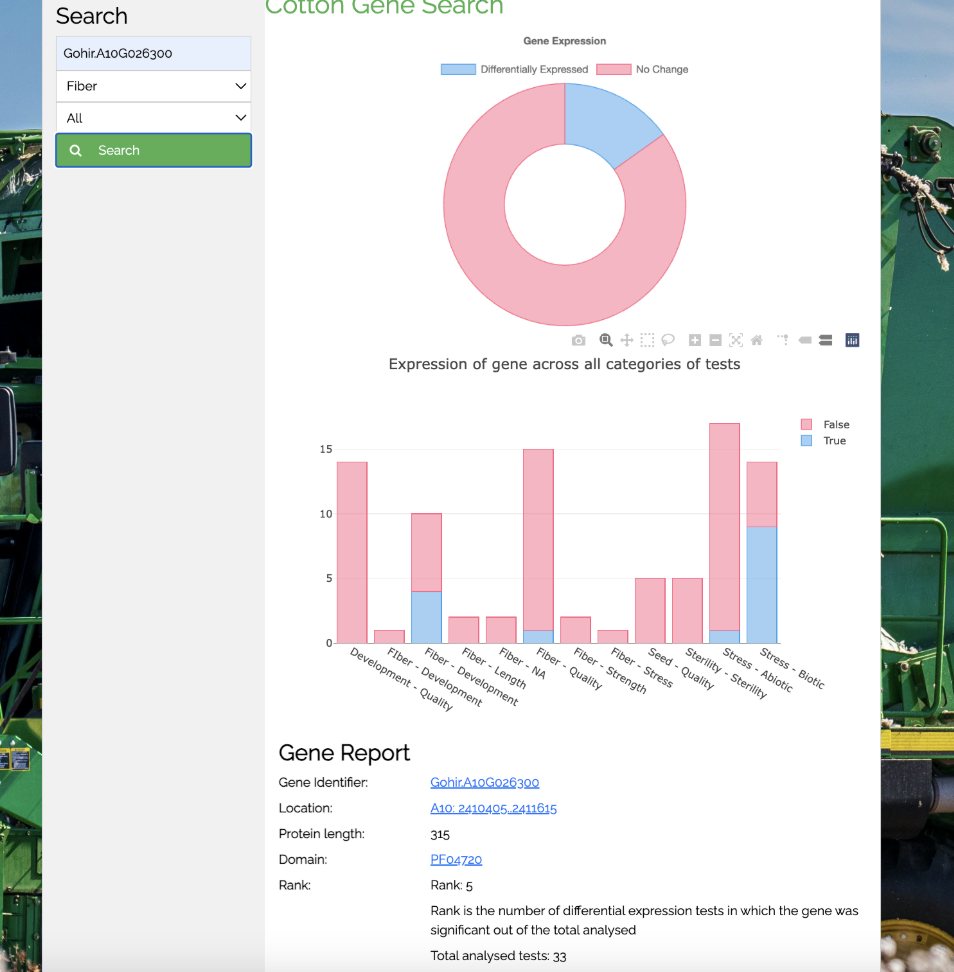Compare data on hover icon
This screenshot has height=972, width=954.
pos(825,340)
